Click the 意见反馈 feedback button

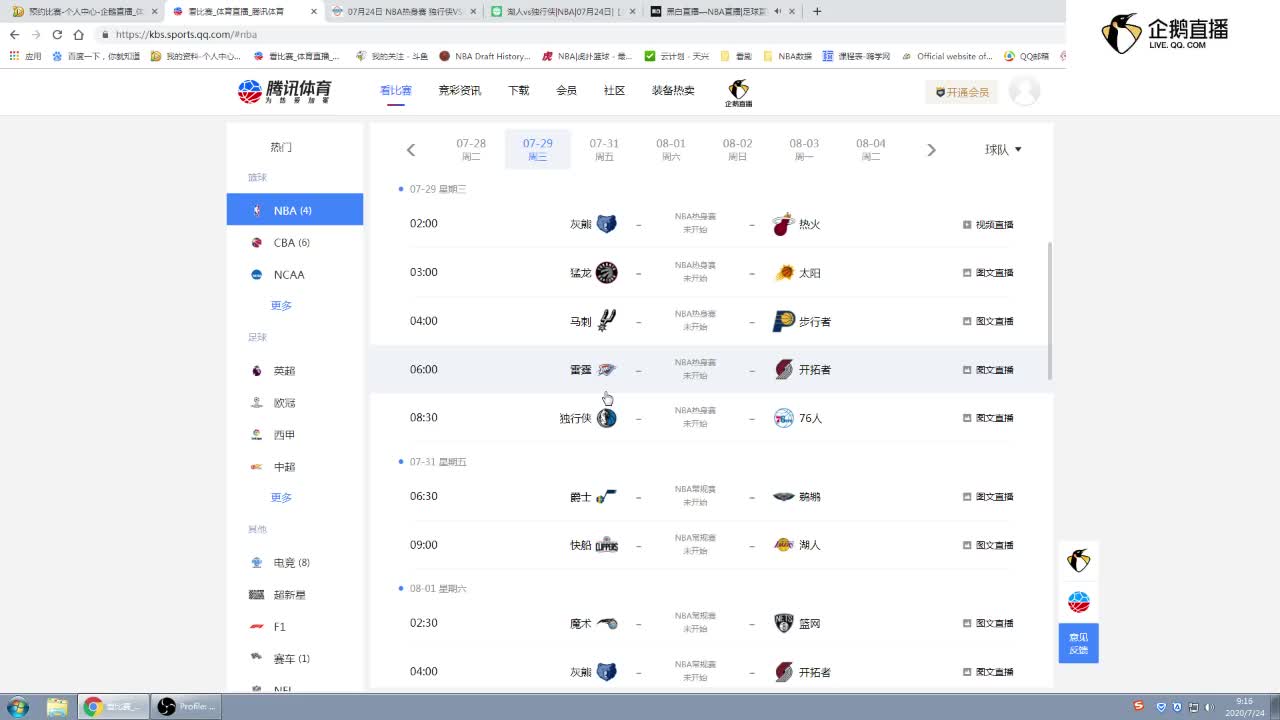click(x=1078, y=643)
